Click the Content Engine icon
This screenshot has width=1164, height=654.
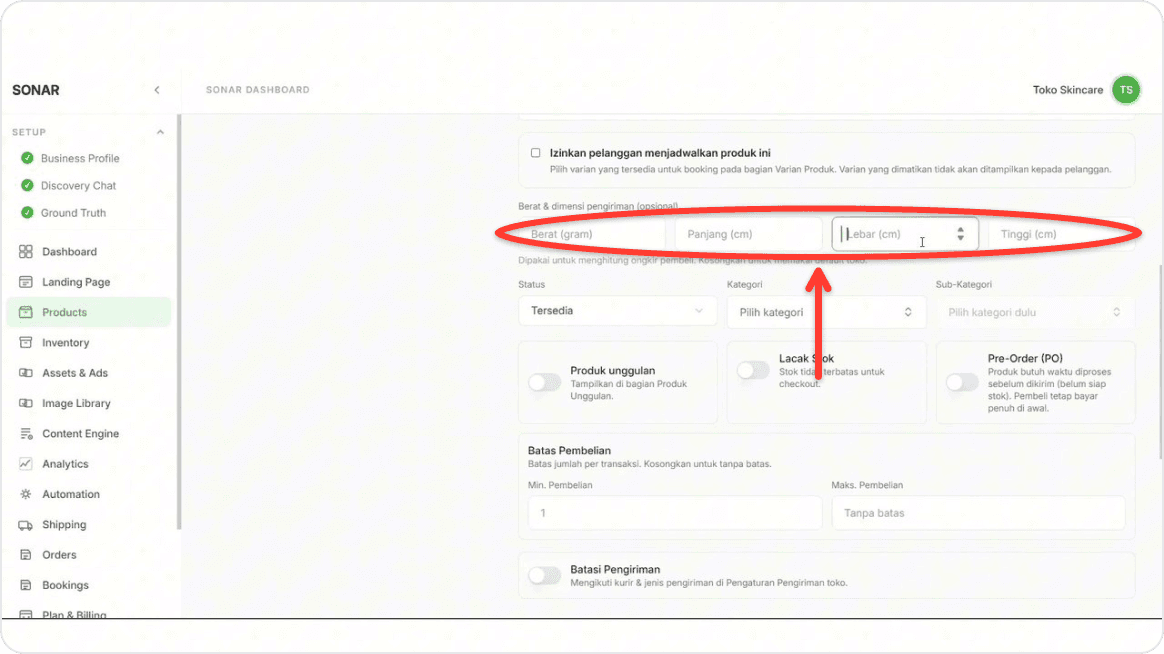(26, 434)
